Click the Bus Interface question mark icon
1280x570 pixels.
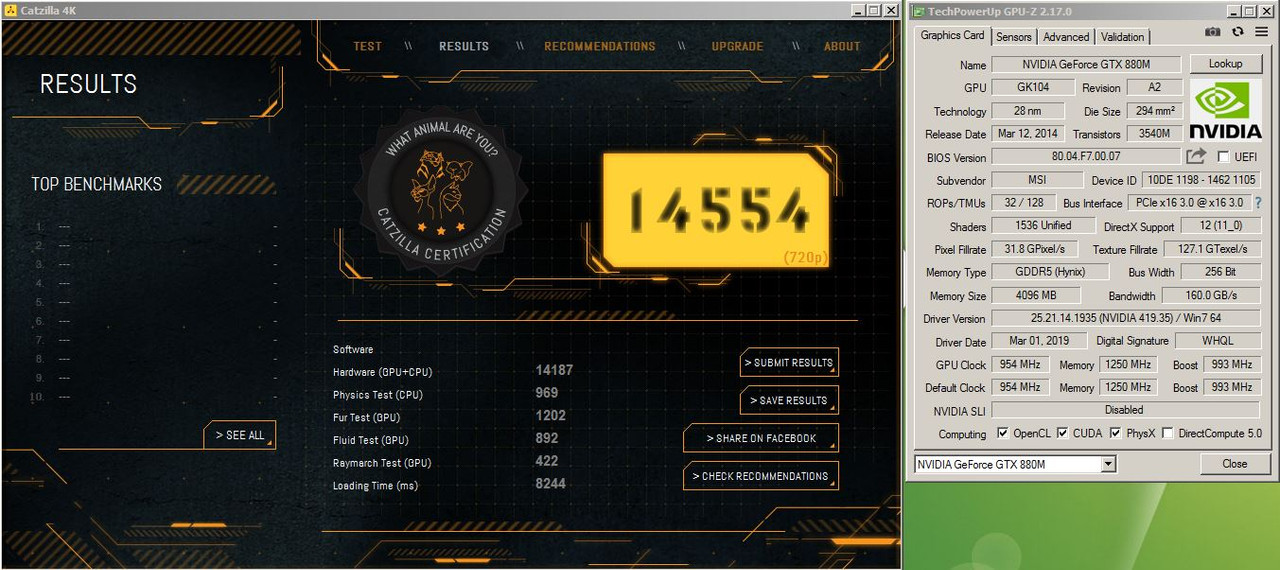click(1258, 203)
